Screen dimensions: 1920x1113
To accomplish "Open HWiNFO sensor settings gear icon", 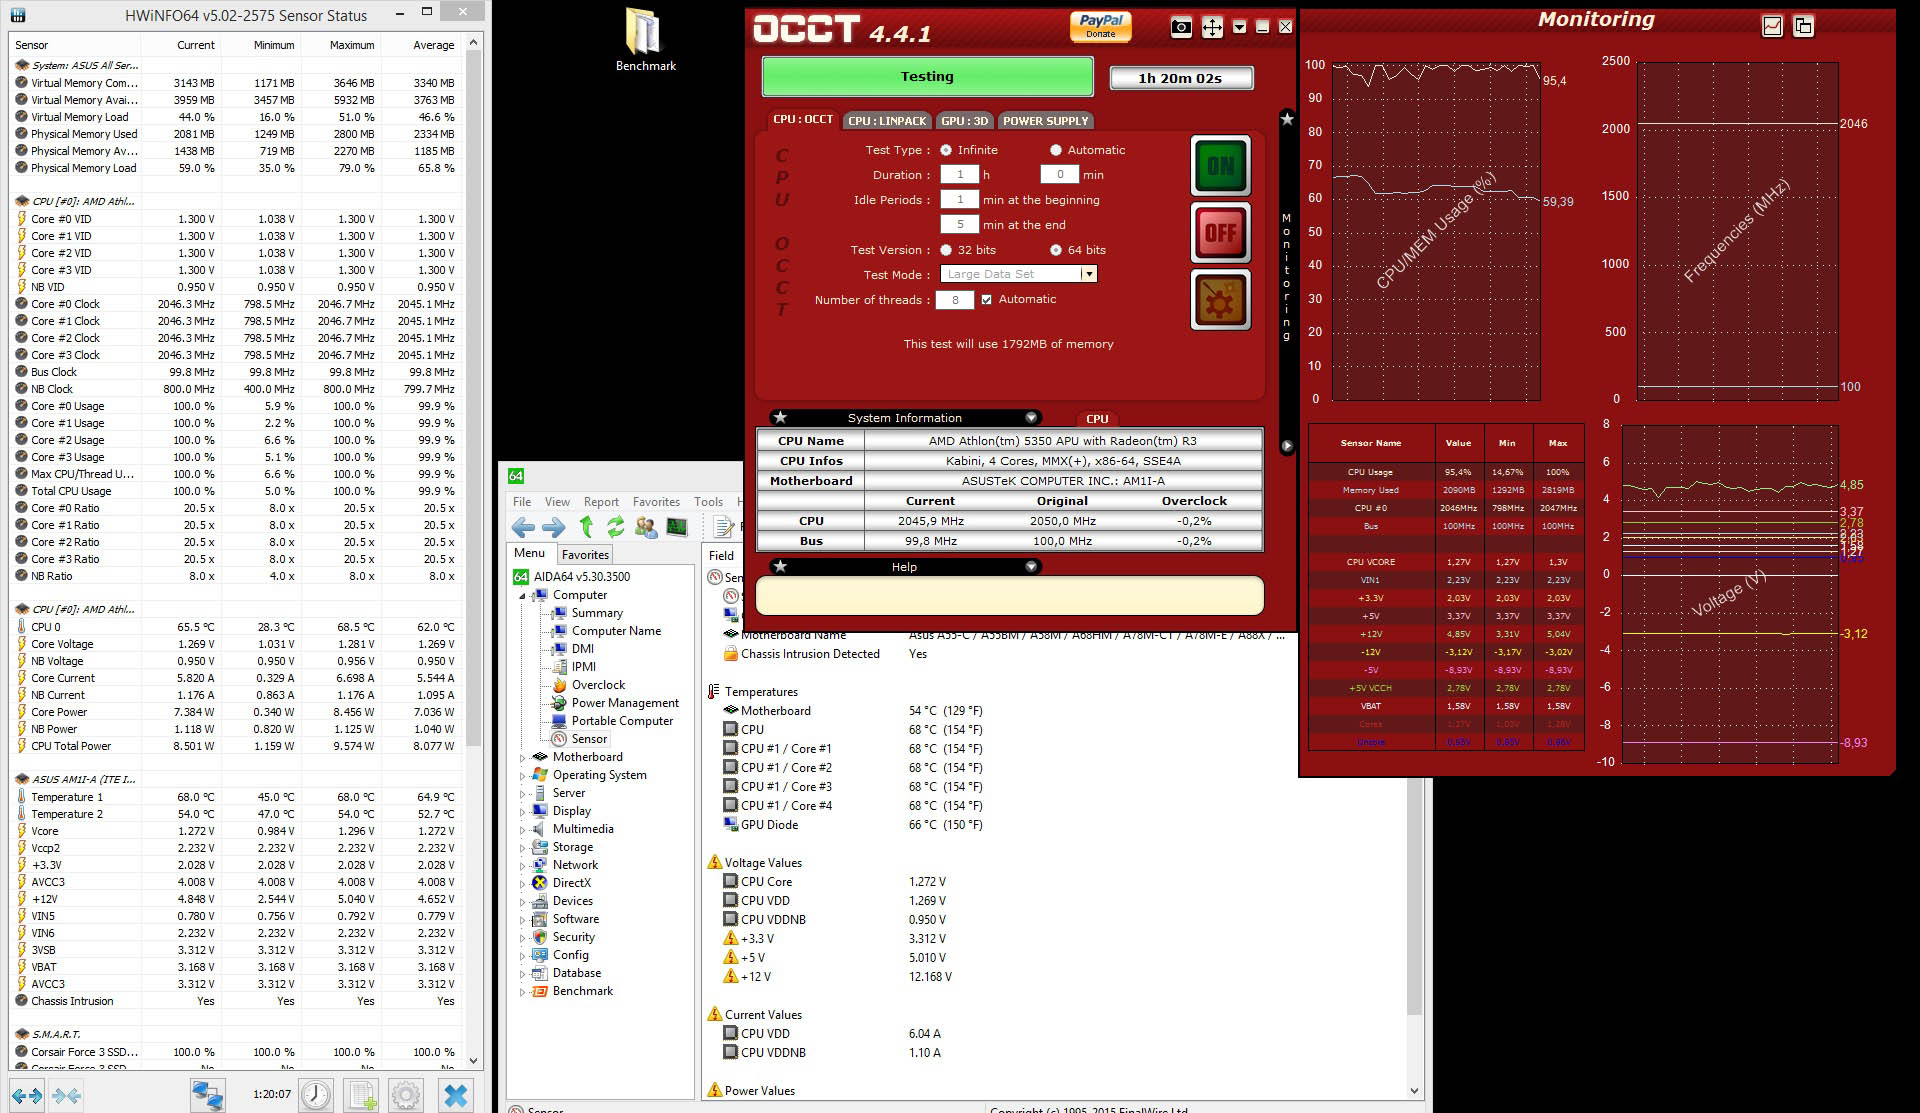I will click(406, 1096).
